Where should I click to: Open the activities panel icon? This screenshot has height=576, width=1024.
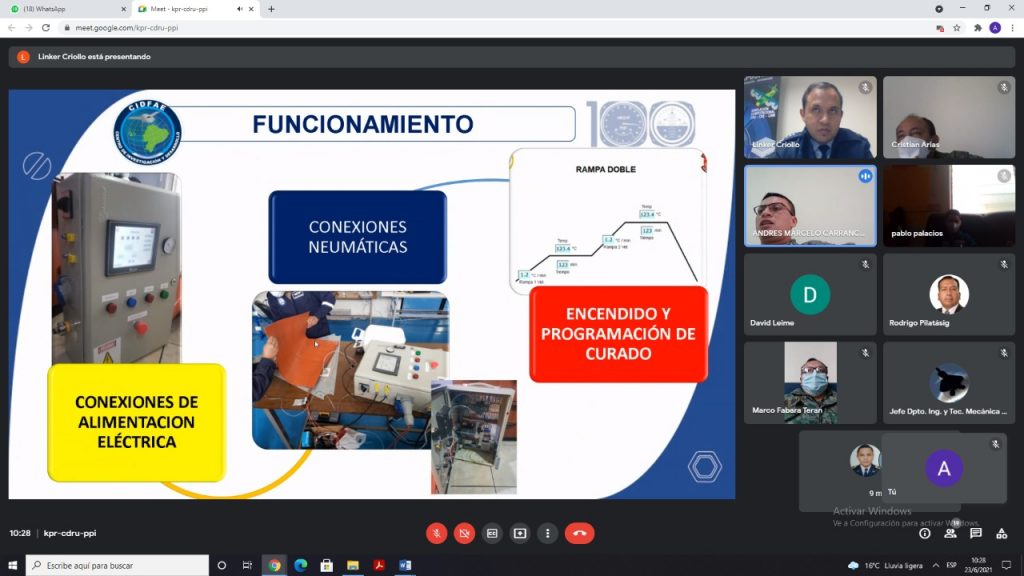[x=1002, y=533]
